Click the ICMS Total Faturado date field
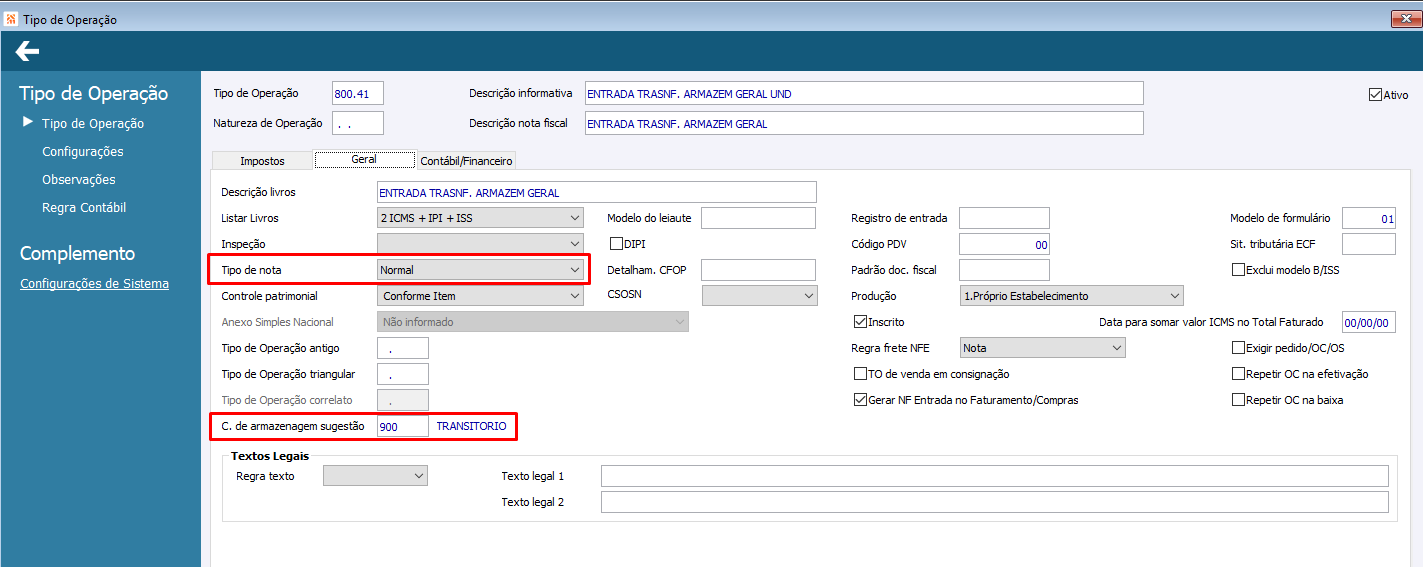The height and width of the screenshot is (567, 1423). pos(1369,322)
